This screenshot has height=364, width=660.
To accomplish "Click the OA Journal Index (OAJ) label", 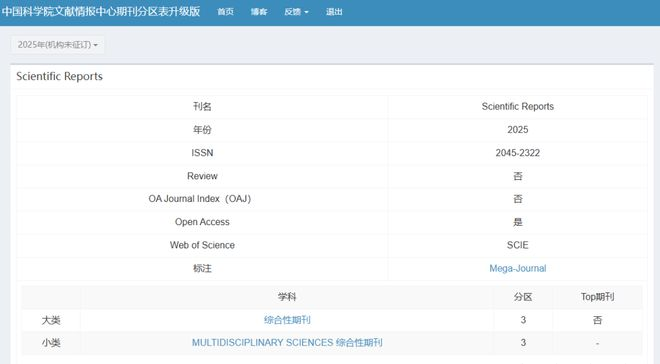I will 200,199.
